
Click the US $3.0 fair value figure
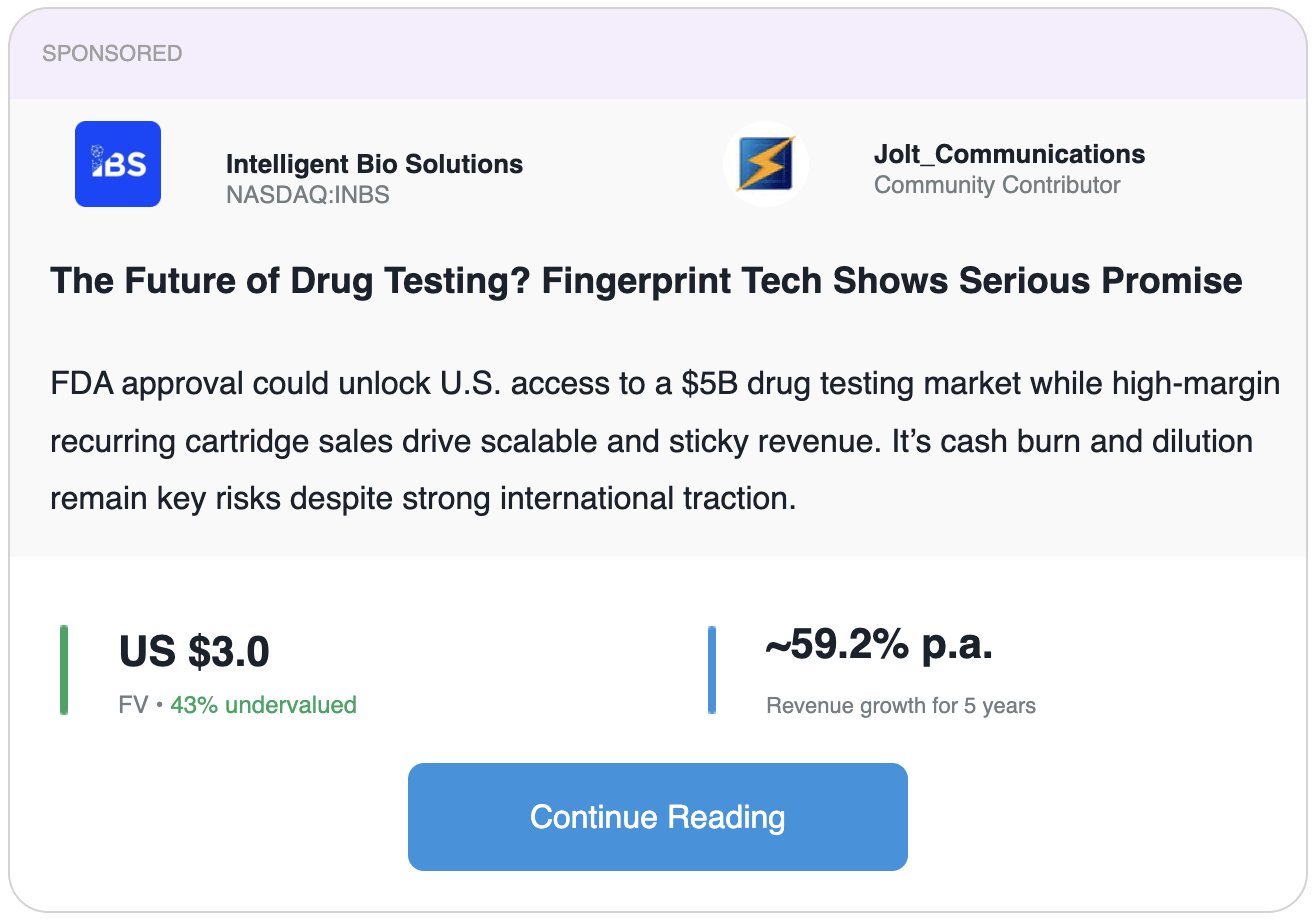pyautogui.click(x=194, y=652)
